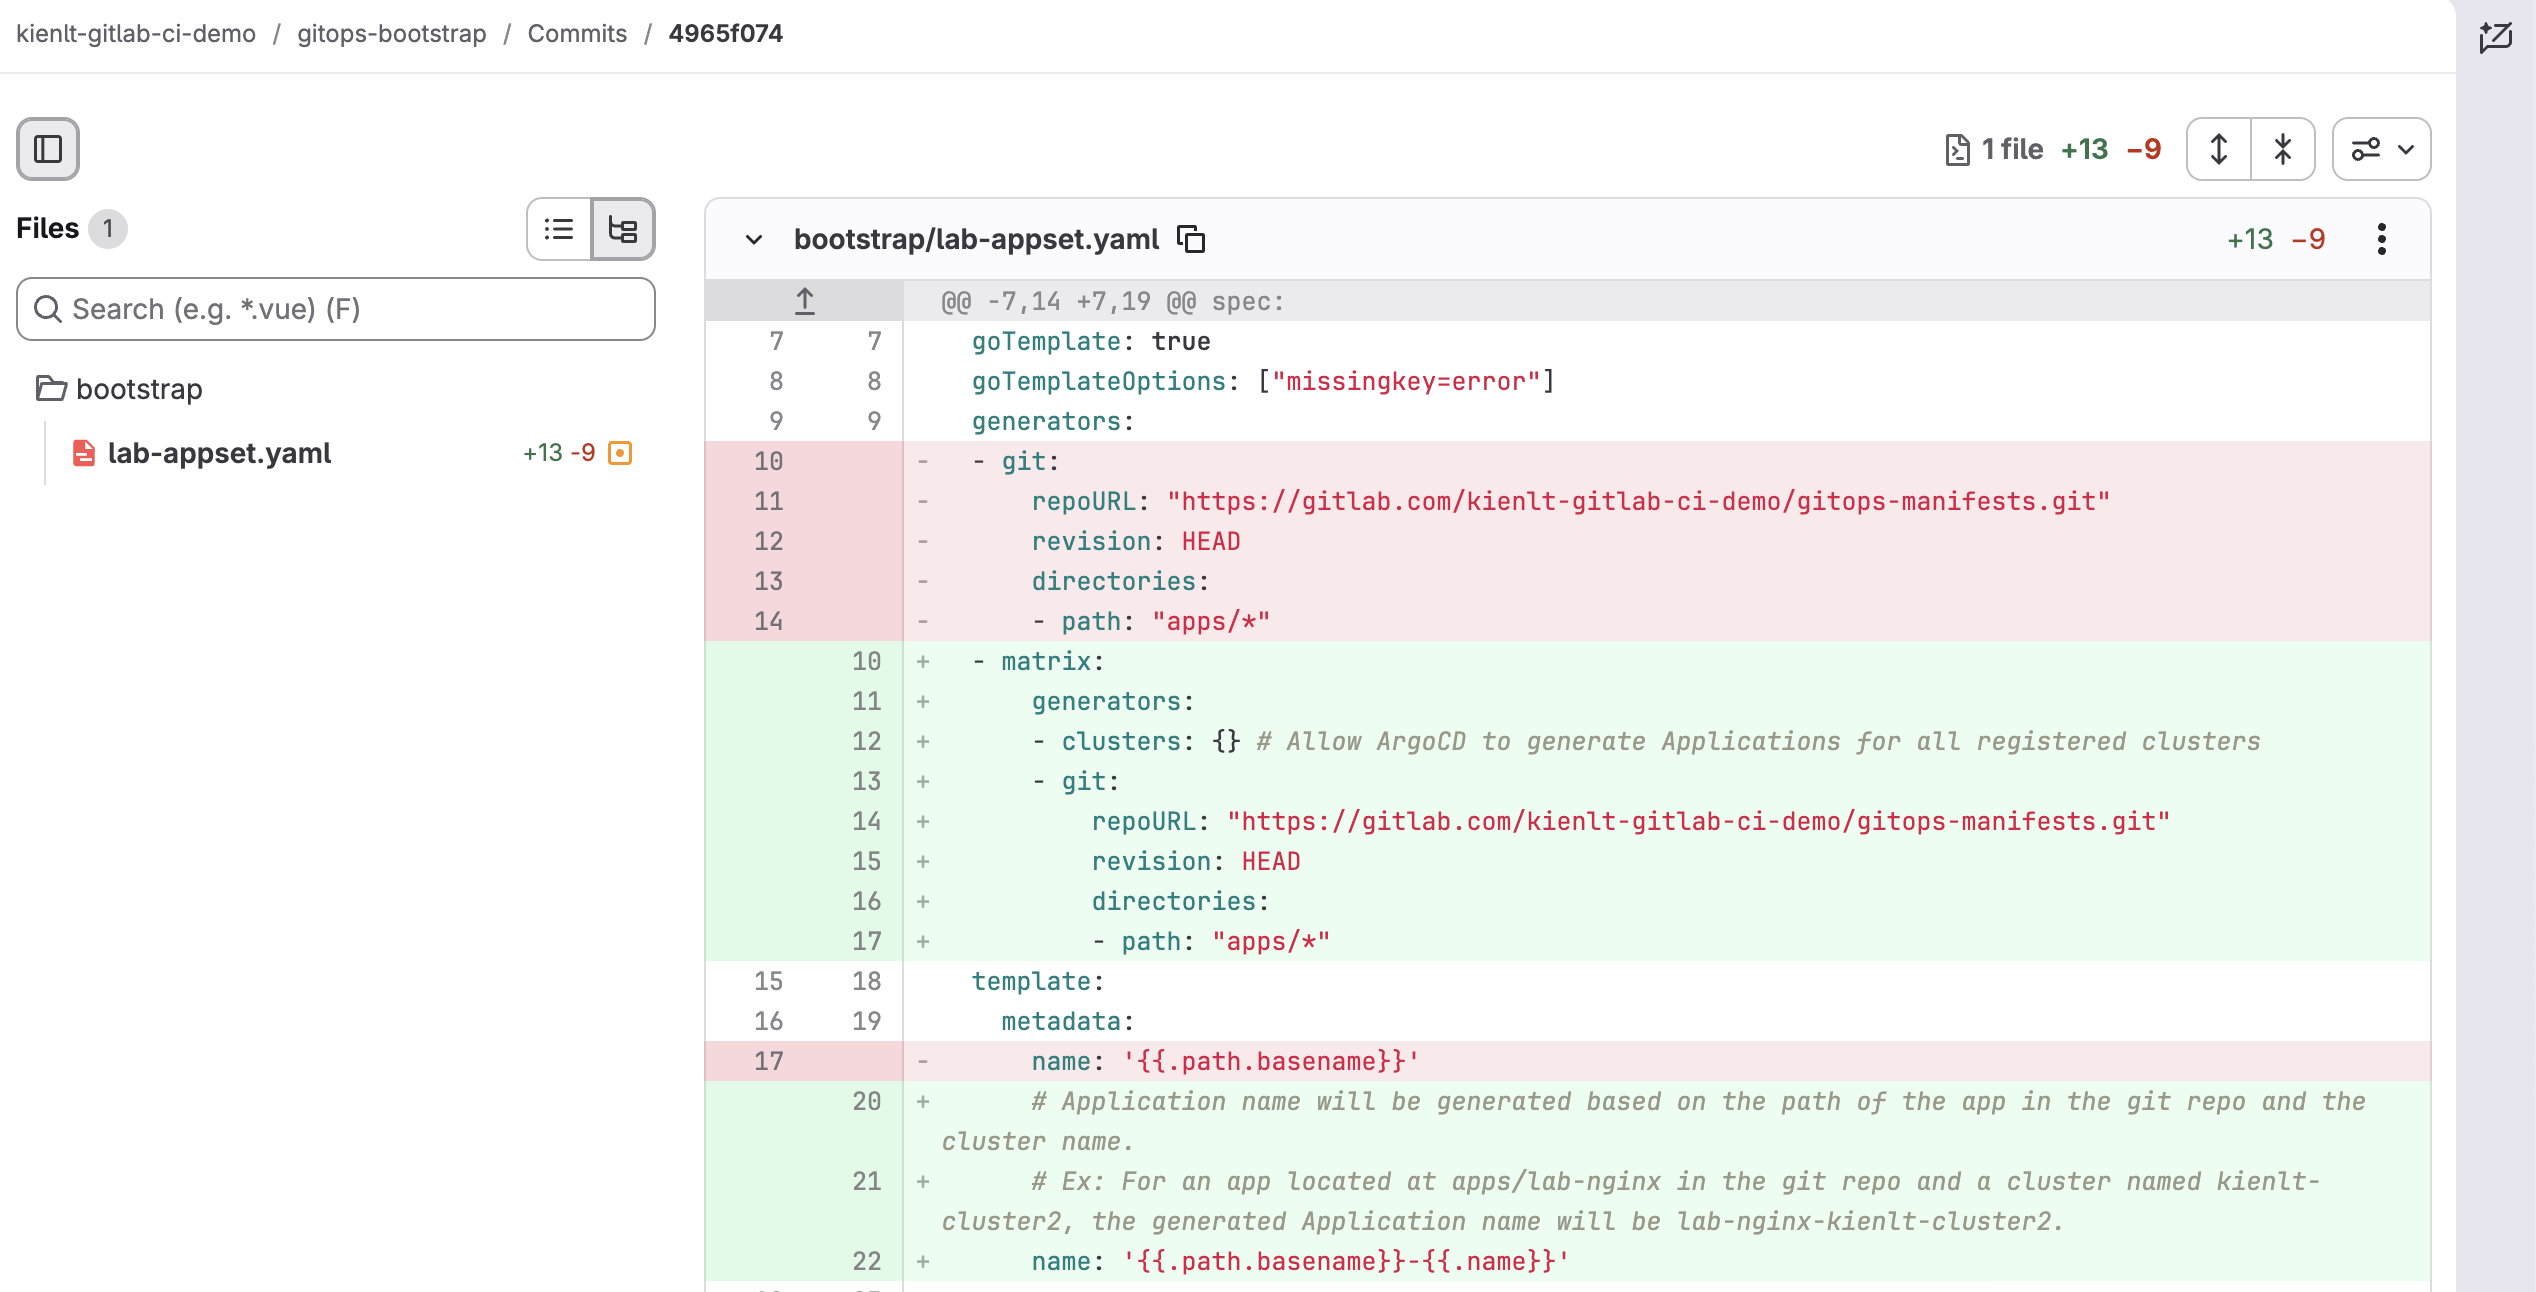Image resolution: width=2536 pixels, height=1292 pixels.
Task: Expand all files in the diff
Action: click(x=2219, y=149)
